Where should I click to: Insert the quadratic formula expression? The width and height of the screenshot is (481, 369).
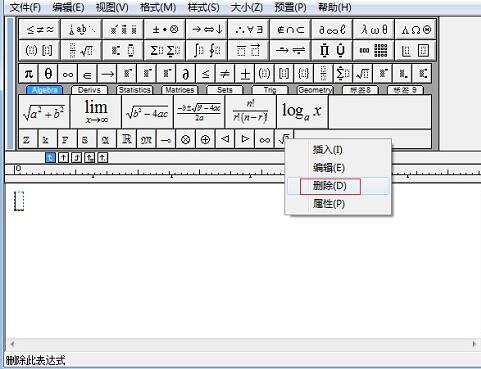pos(199,112)
